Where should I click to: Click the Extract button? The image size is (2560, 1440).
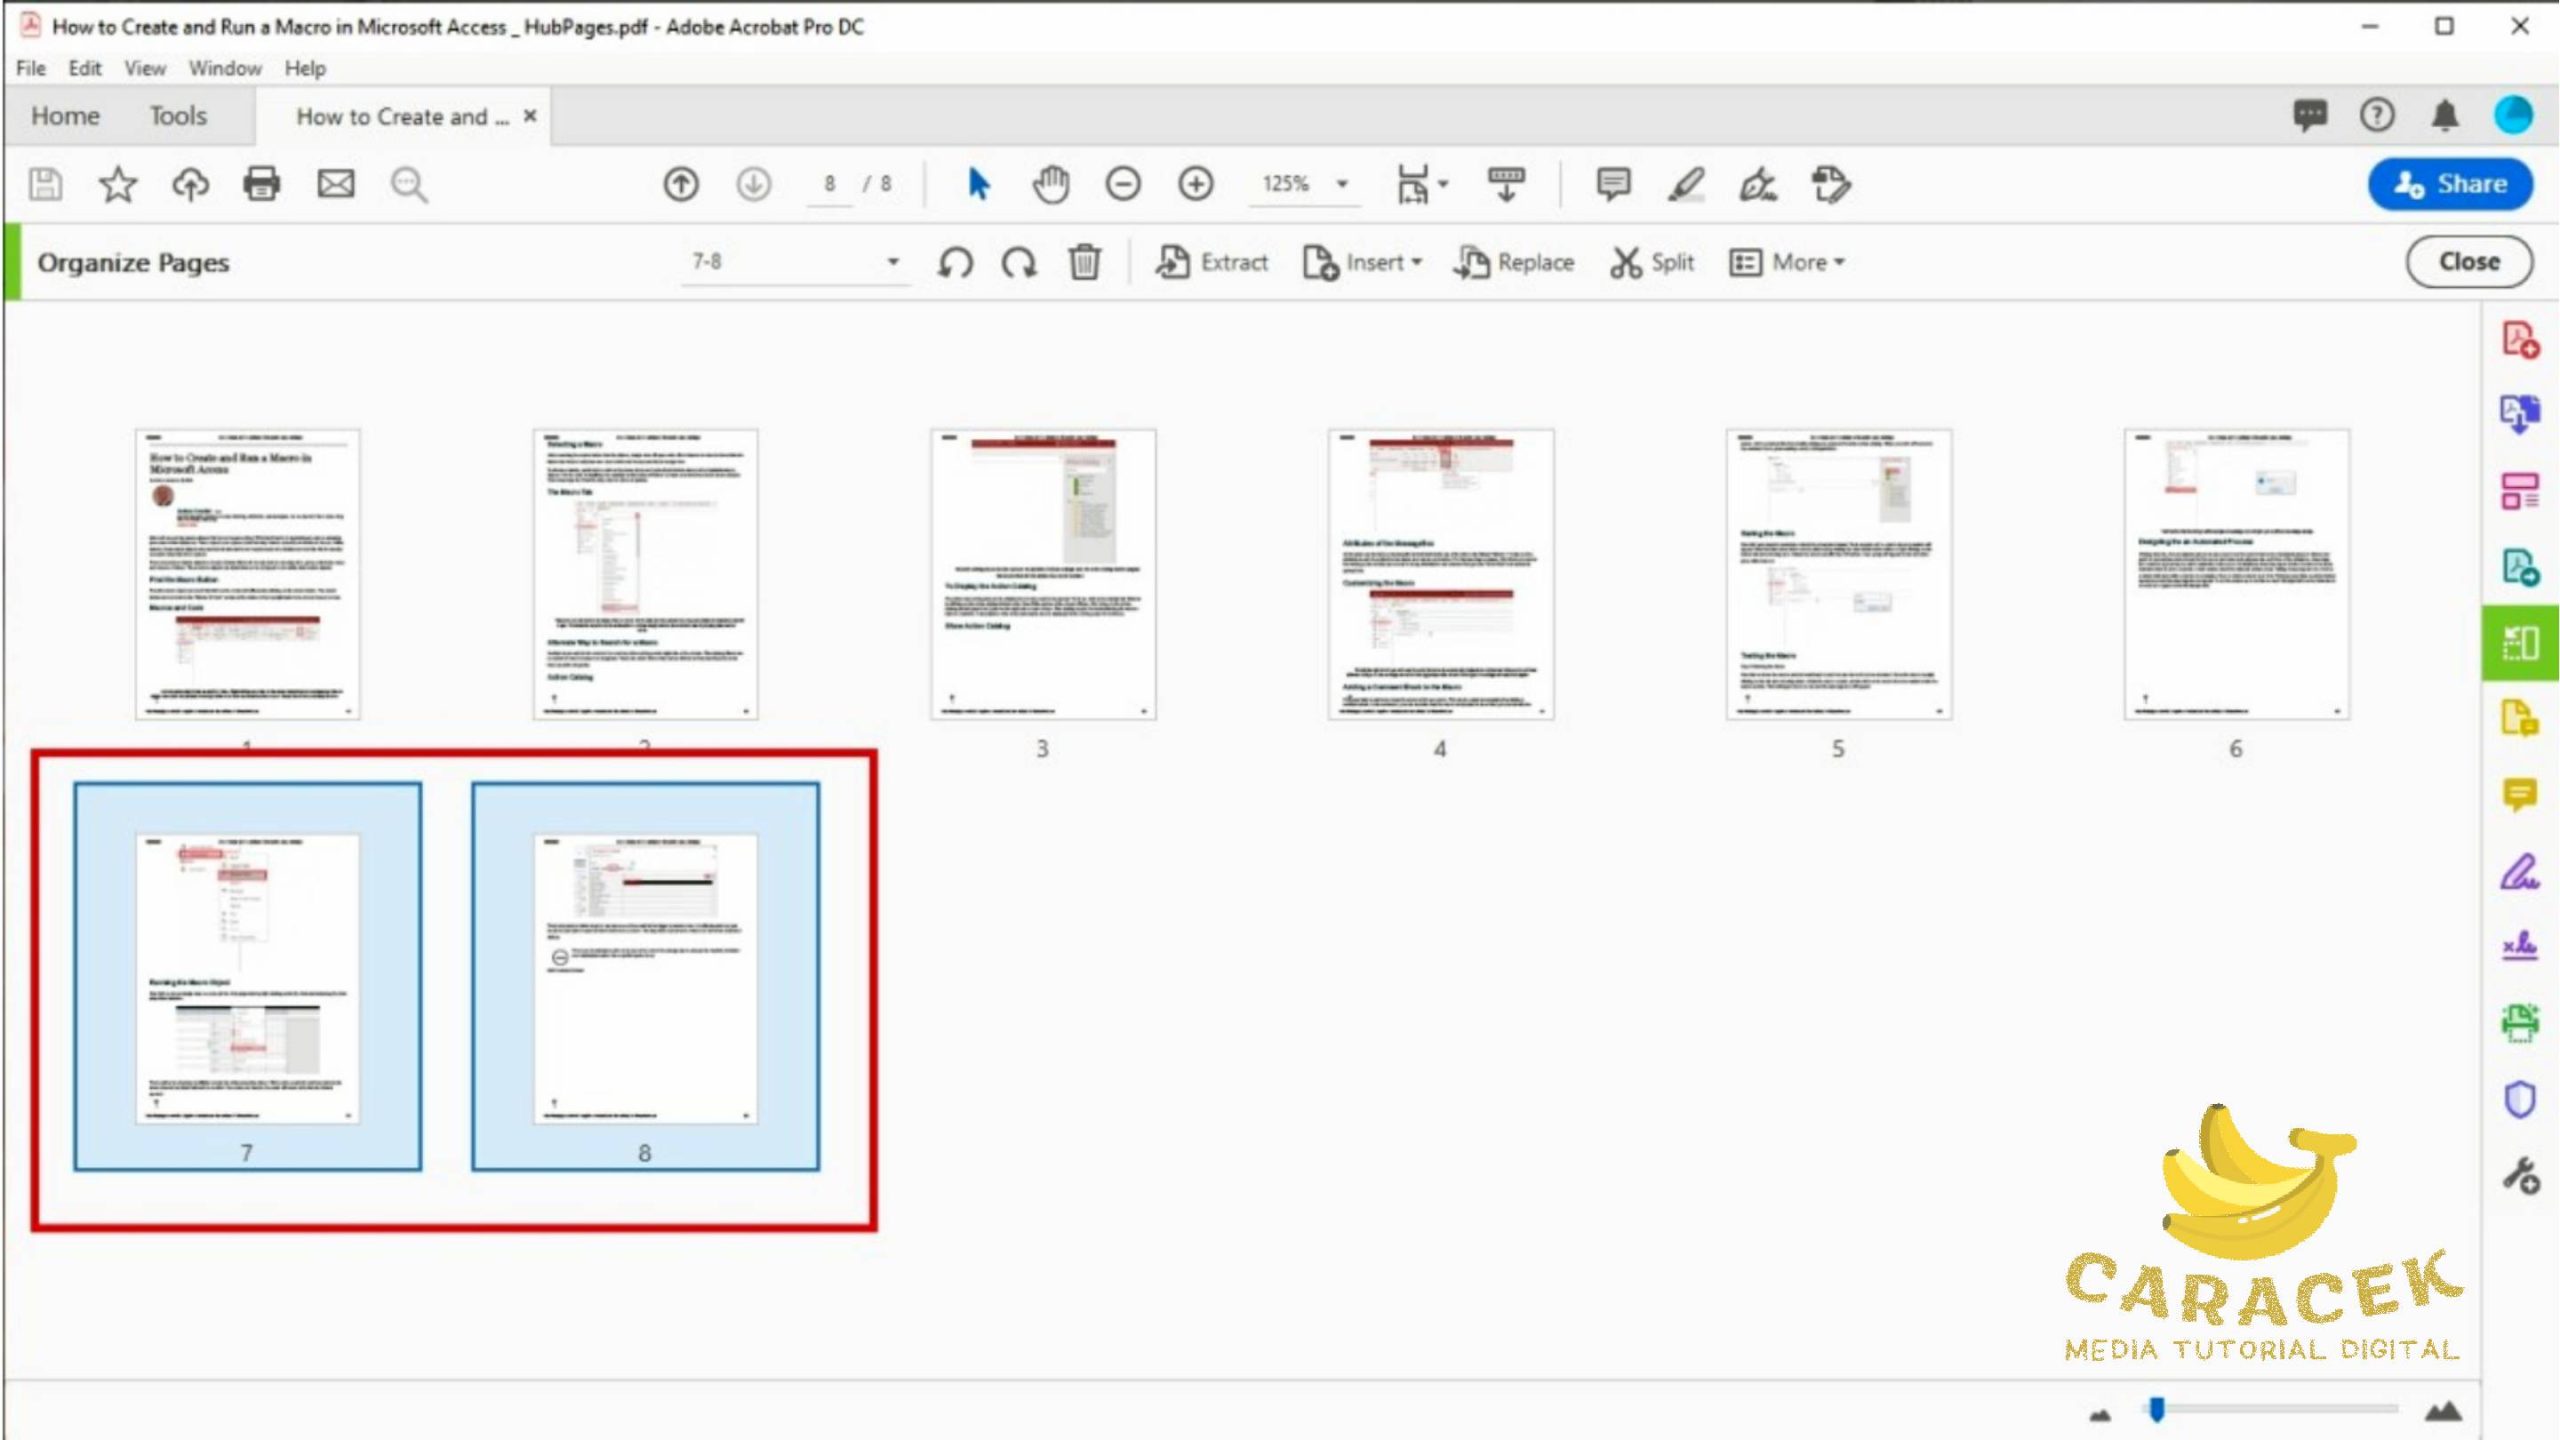pos(1211,262)
